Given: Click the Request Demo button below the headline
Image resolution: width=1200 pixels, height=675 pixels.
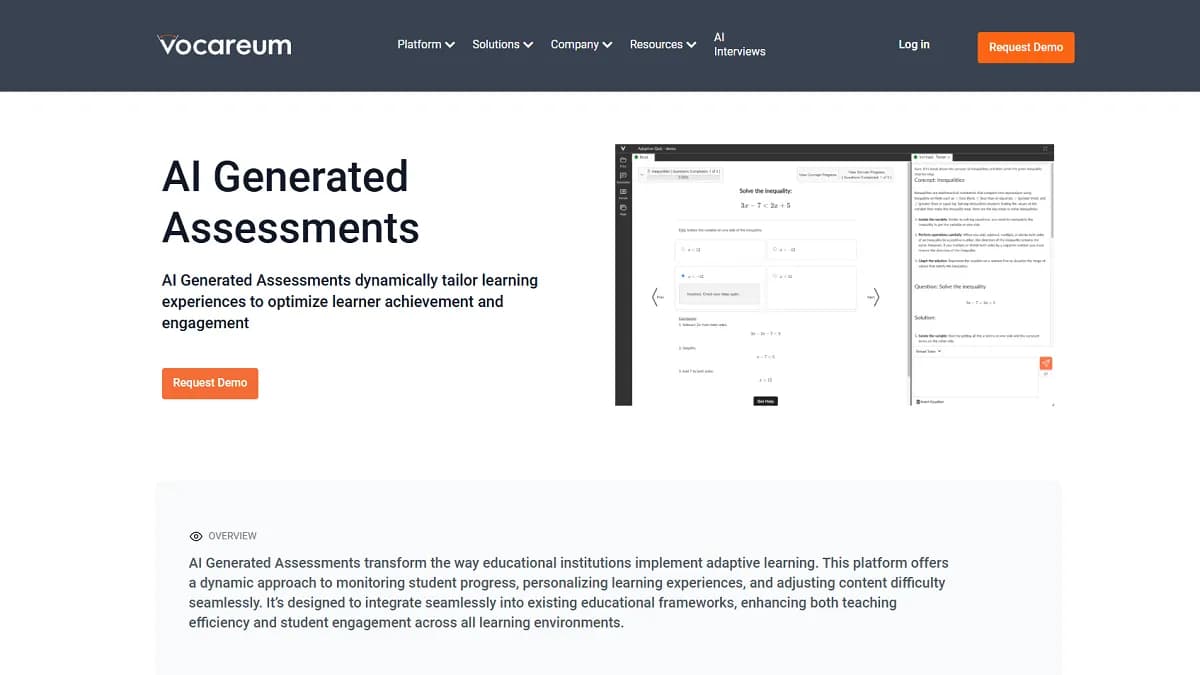Looking at the screenshot, I should click(x=210, y=383).
